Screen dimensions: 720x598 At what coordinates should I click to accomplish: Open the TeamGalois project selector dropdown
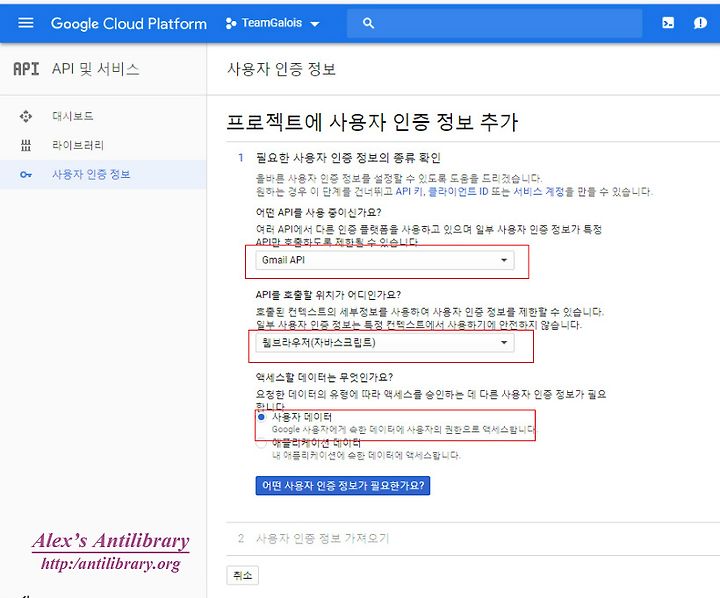[x=273, y=23]
